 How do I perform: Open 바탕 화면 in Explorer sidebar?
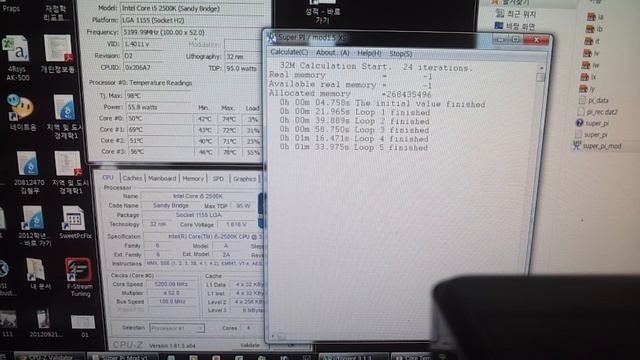point(514,26)
